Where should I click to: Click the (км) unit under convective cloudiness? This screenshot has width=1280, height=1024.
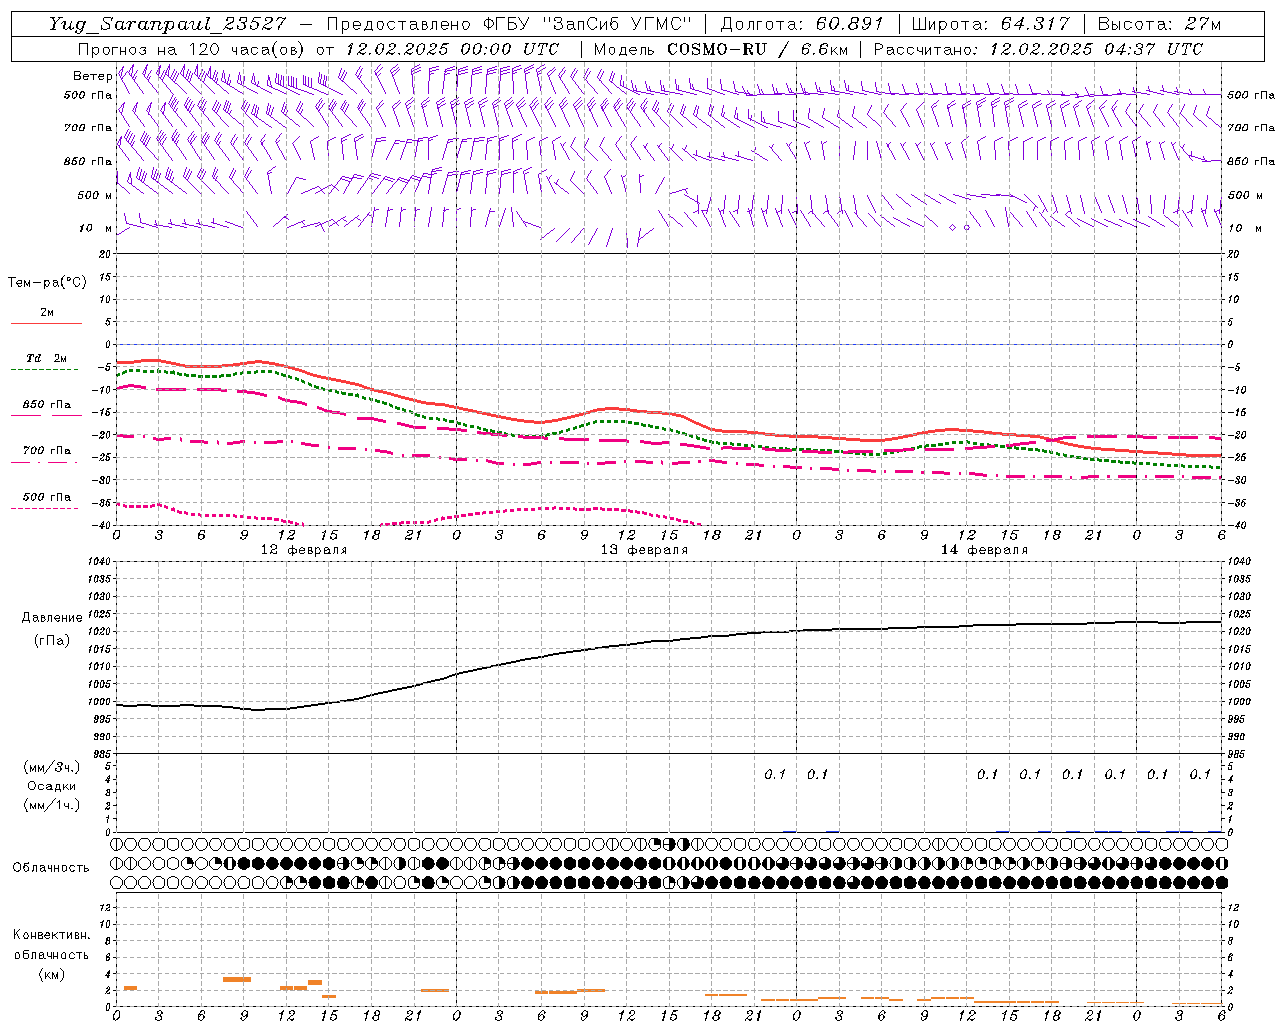tap(51, 974)
